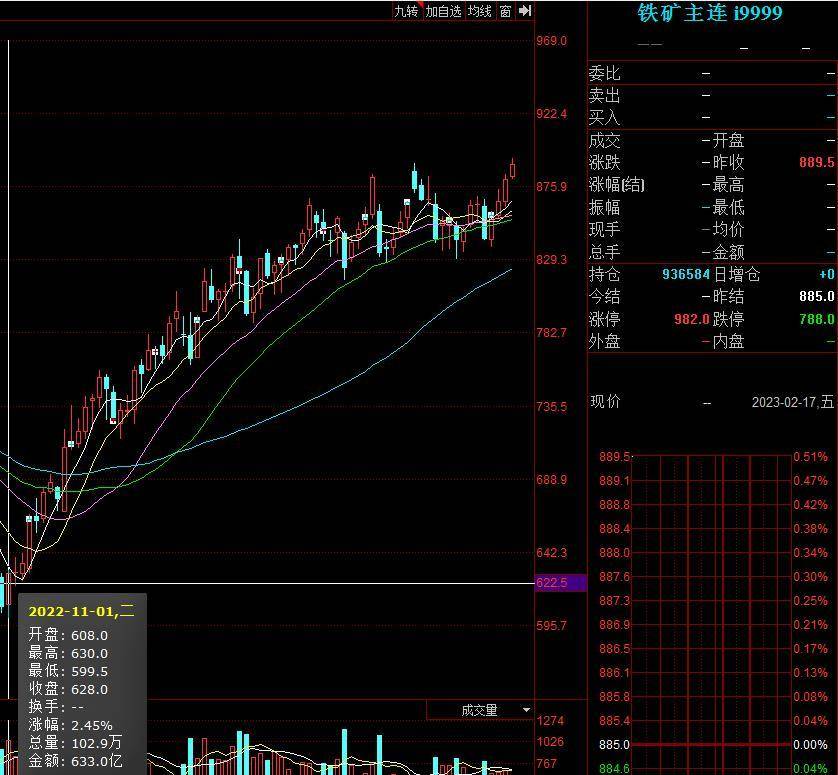This screenshot has width=838, height=775.
Task: Click the 735.5 price axis label
Action: coord(552,407)
